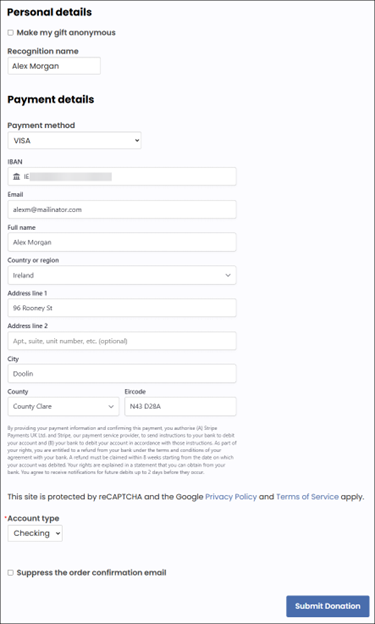Open the County Clare dropdown
Image resolution: width=375 pixels, height=624 pixels.
[63, 406]
